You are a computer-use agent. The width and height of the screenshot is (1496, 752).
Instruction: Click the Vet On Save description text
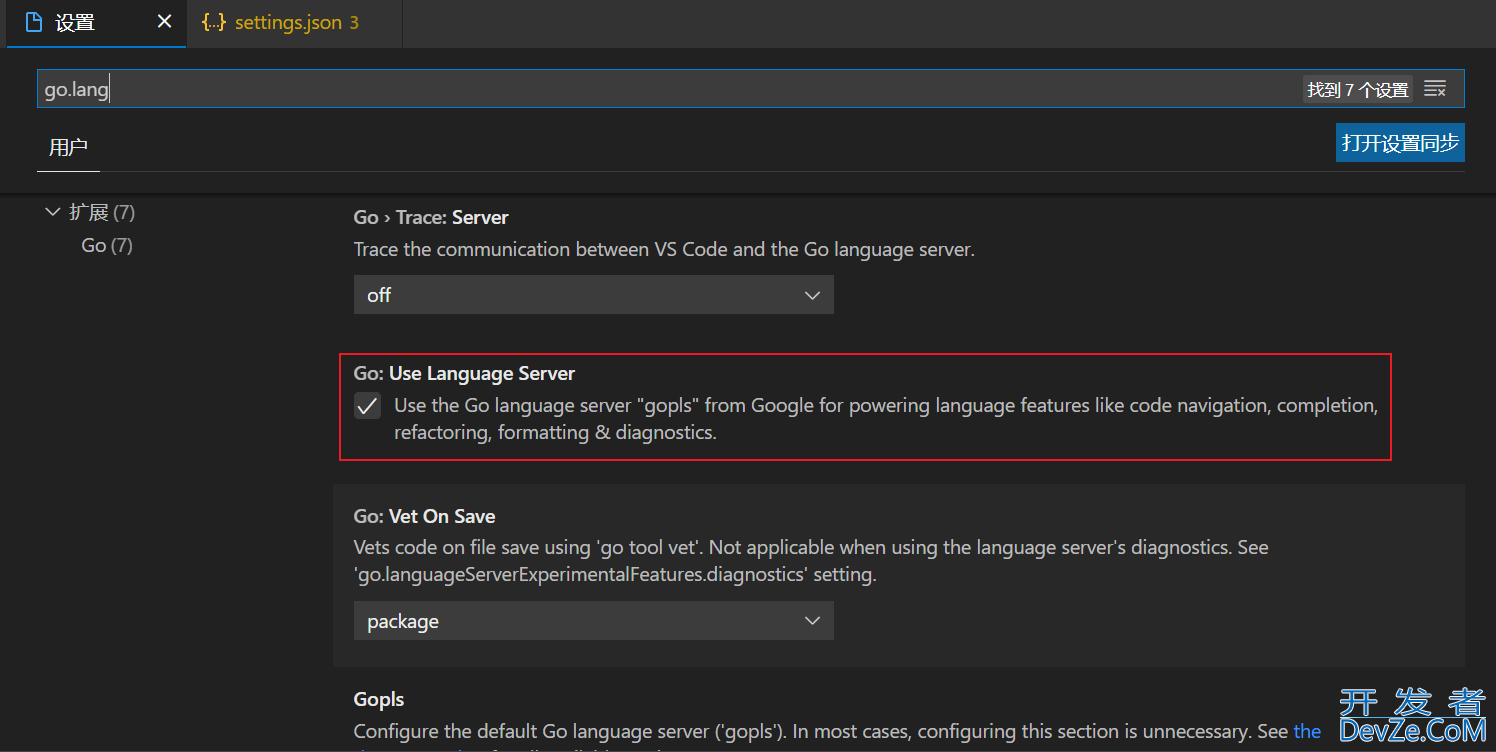point(811,561)
